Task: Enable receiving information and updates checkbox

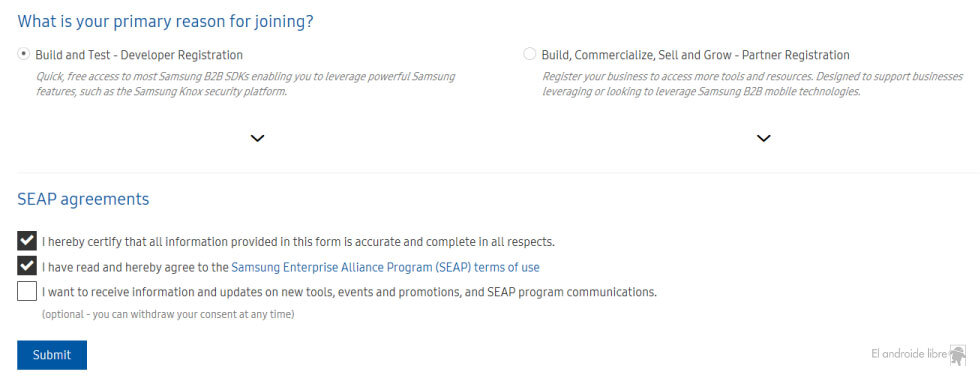Action: pos(27,291)
